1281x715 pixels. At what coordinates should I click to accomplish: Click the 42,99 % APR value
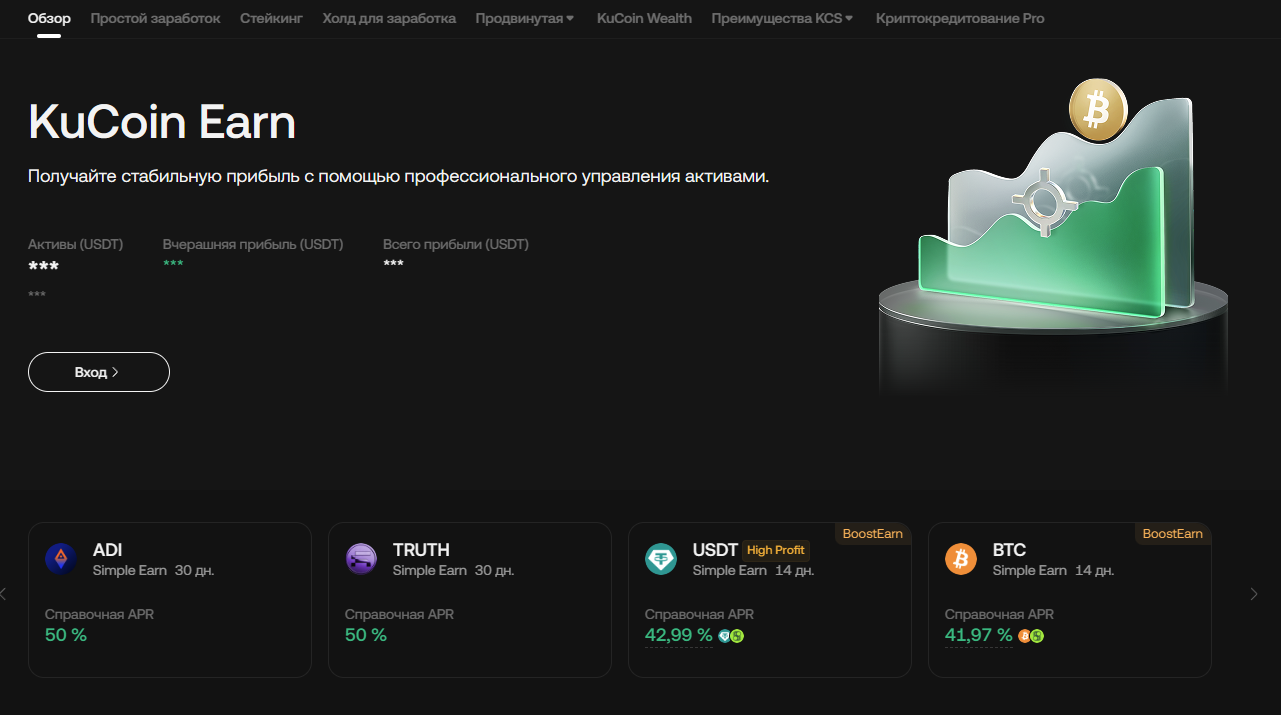679,635
